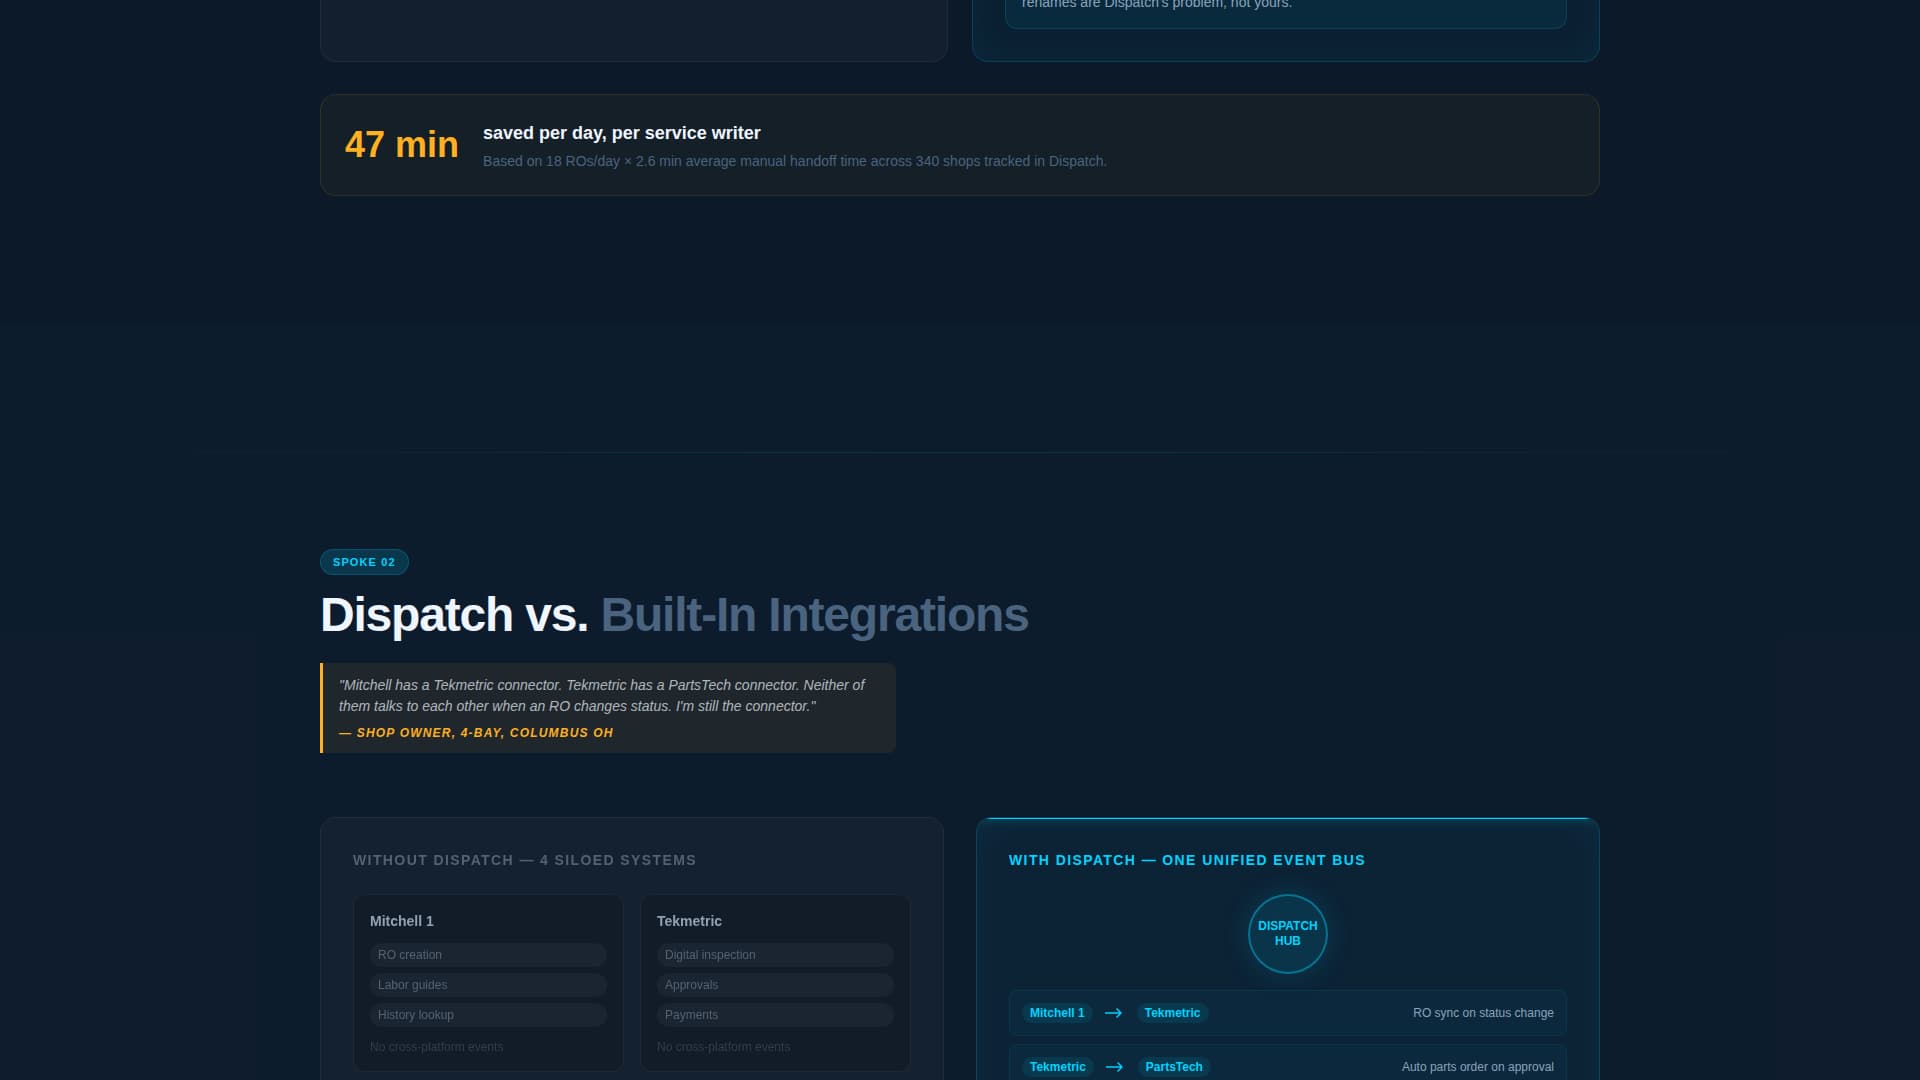Image resolution: width=1920 pixels, height=1080 pixels.
Task: Click the Tekmetric badge in the RO sync row
Action: 1172,1012
